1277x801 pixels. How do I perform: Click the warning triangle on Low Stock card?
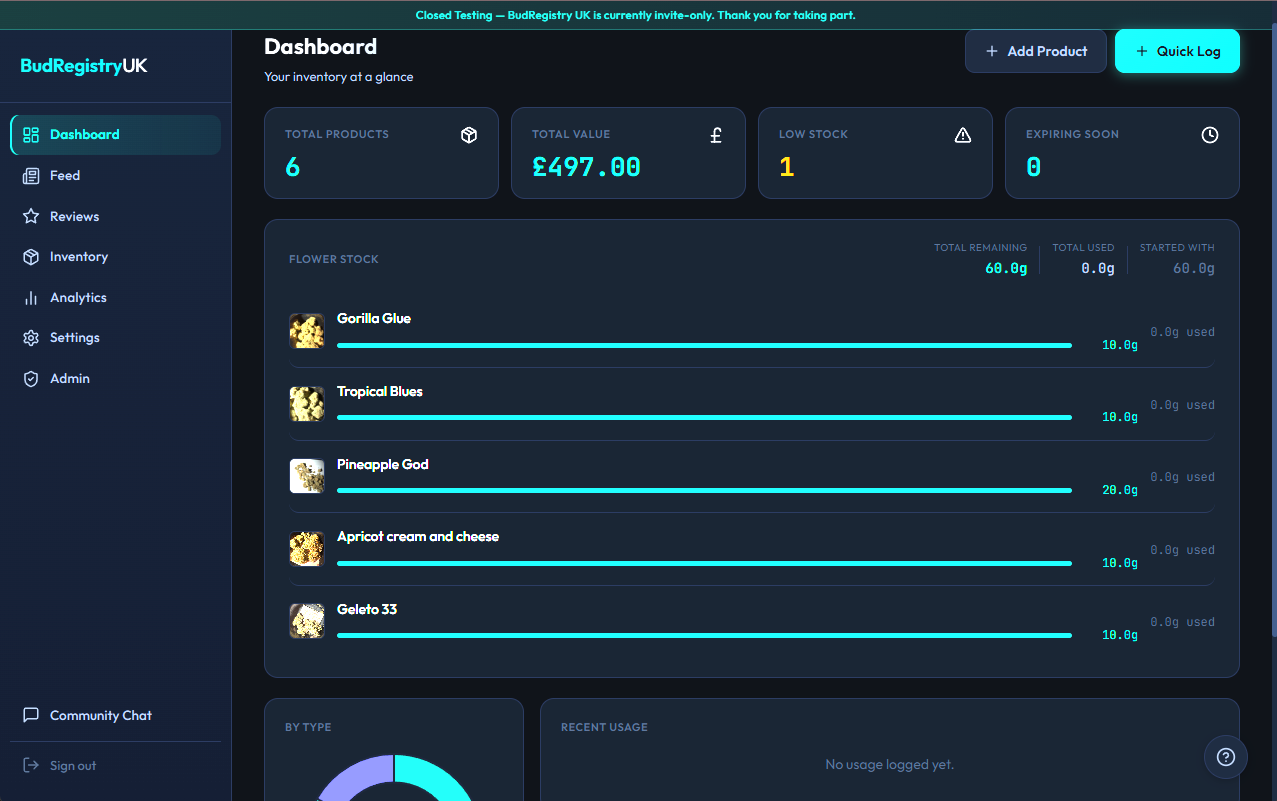click(x=962, y=134)
